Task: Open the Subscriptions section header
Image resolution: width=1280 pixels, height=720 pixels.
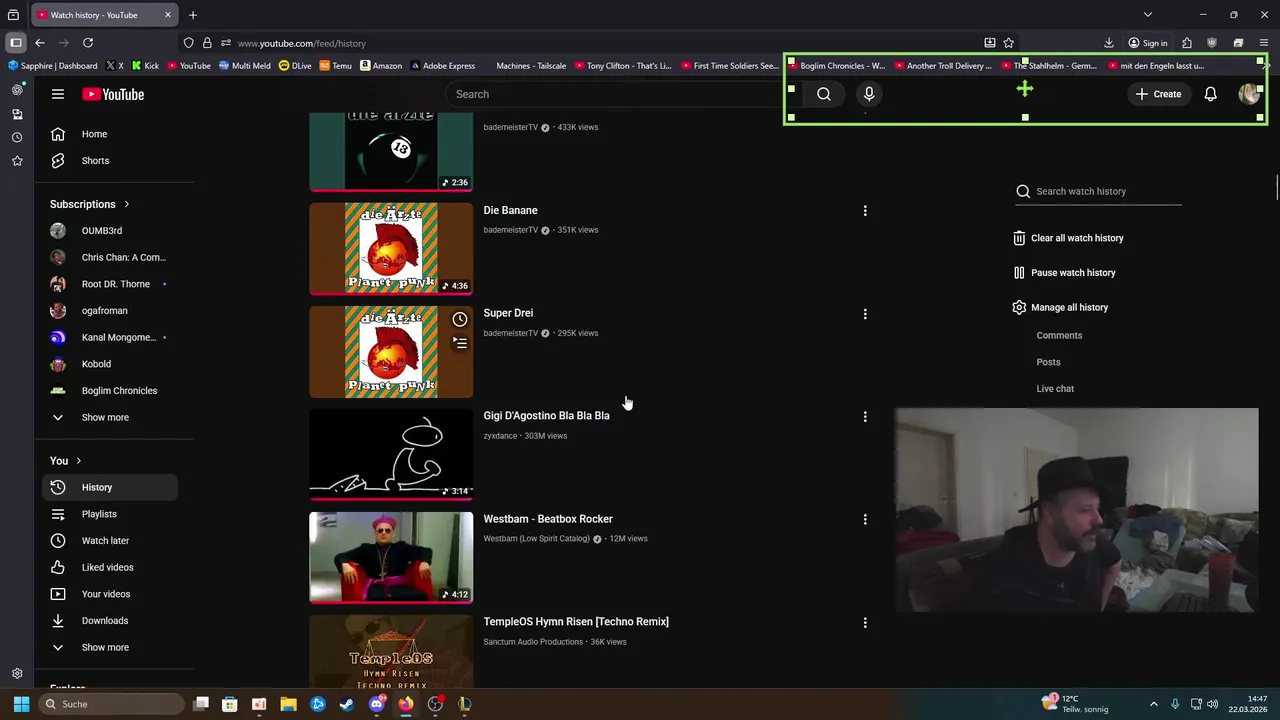Action: pyautogui.click(x=90, y=204)
